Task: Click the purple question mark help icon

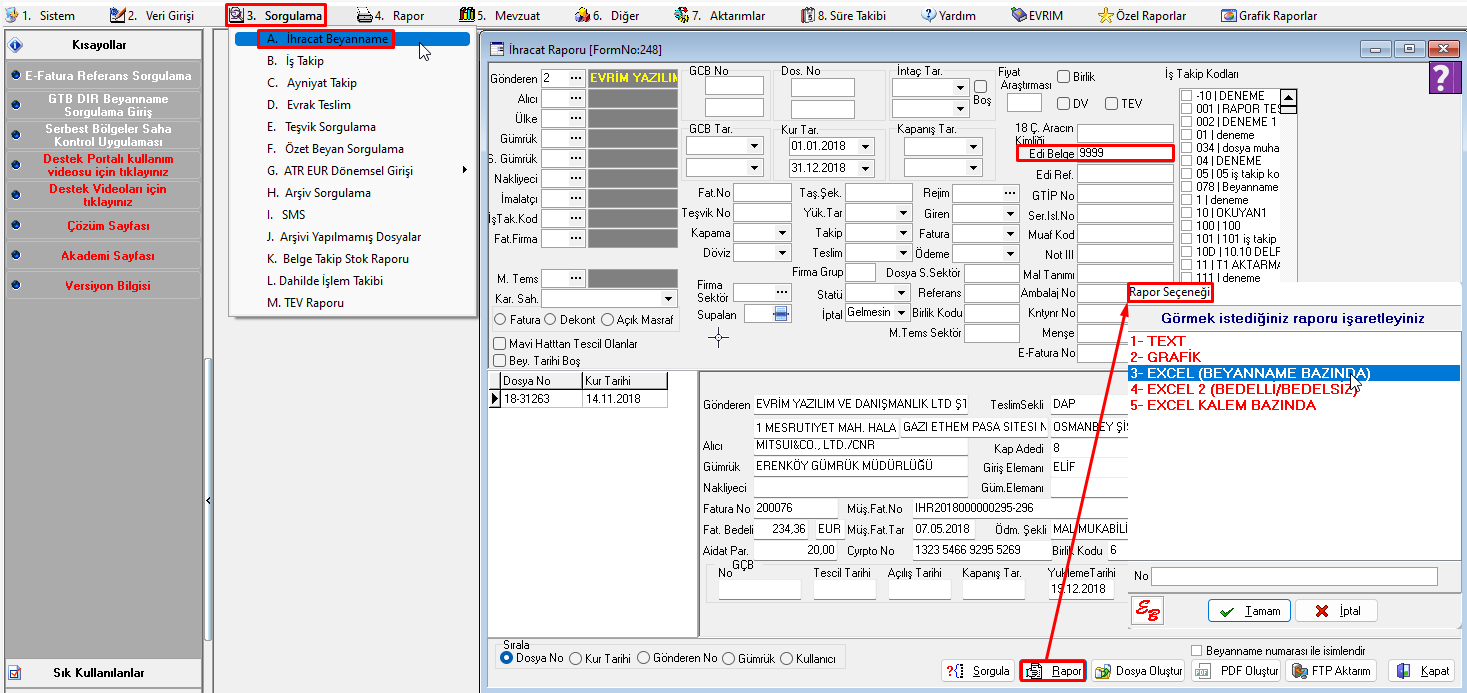Action: (1441, 77)
